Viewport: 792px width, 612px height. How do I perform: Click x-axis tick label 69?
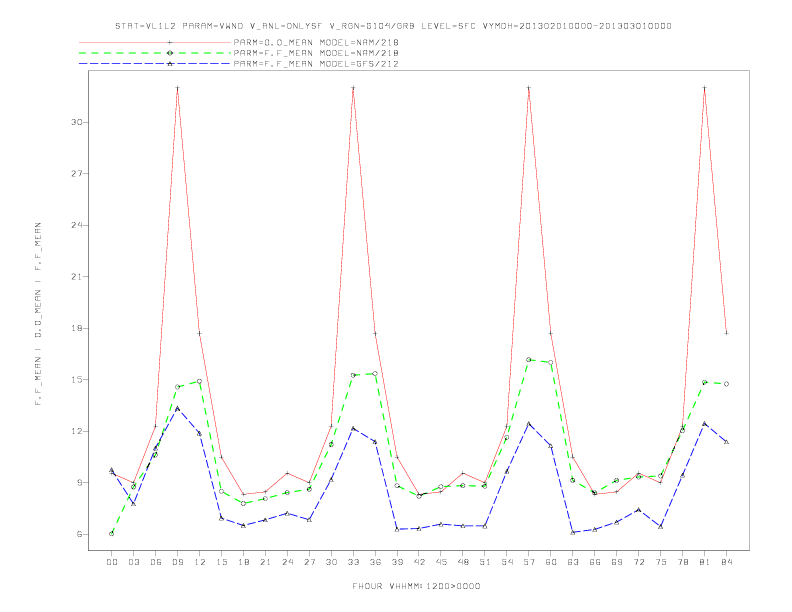617,562
